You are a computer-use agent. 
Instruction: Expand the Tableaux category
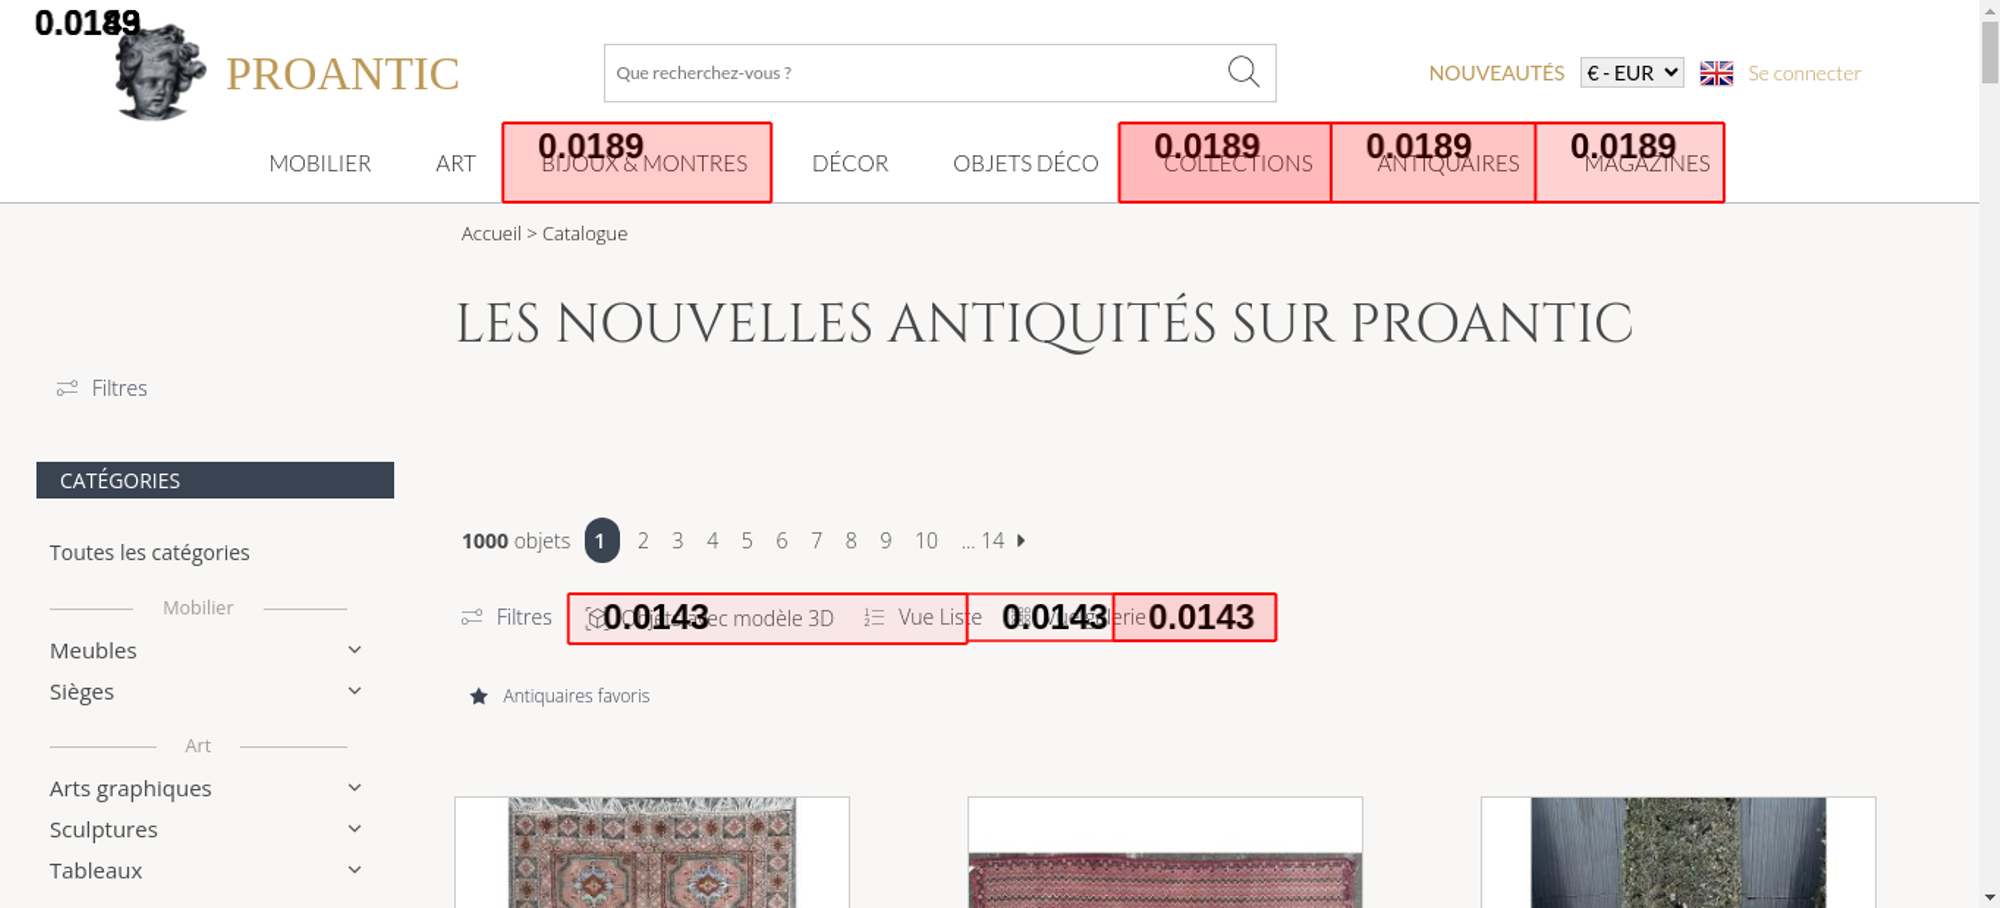coord(355,870)
